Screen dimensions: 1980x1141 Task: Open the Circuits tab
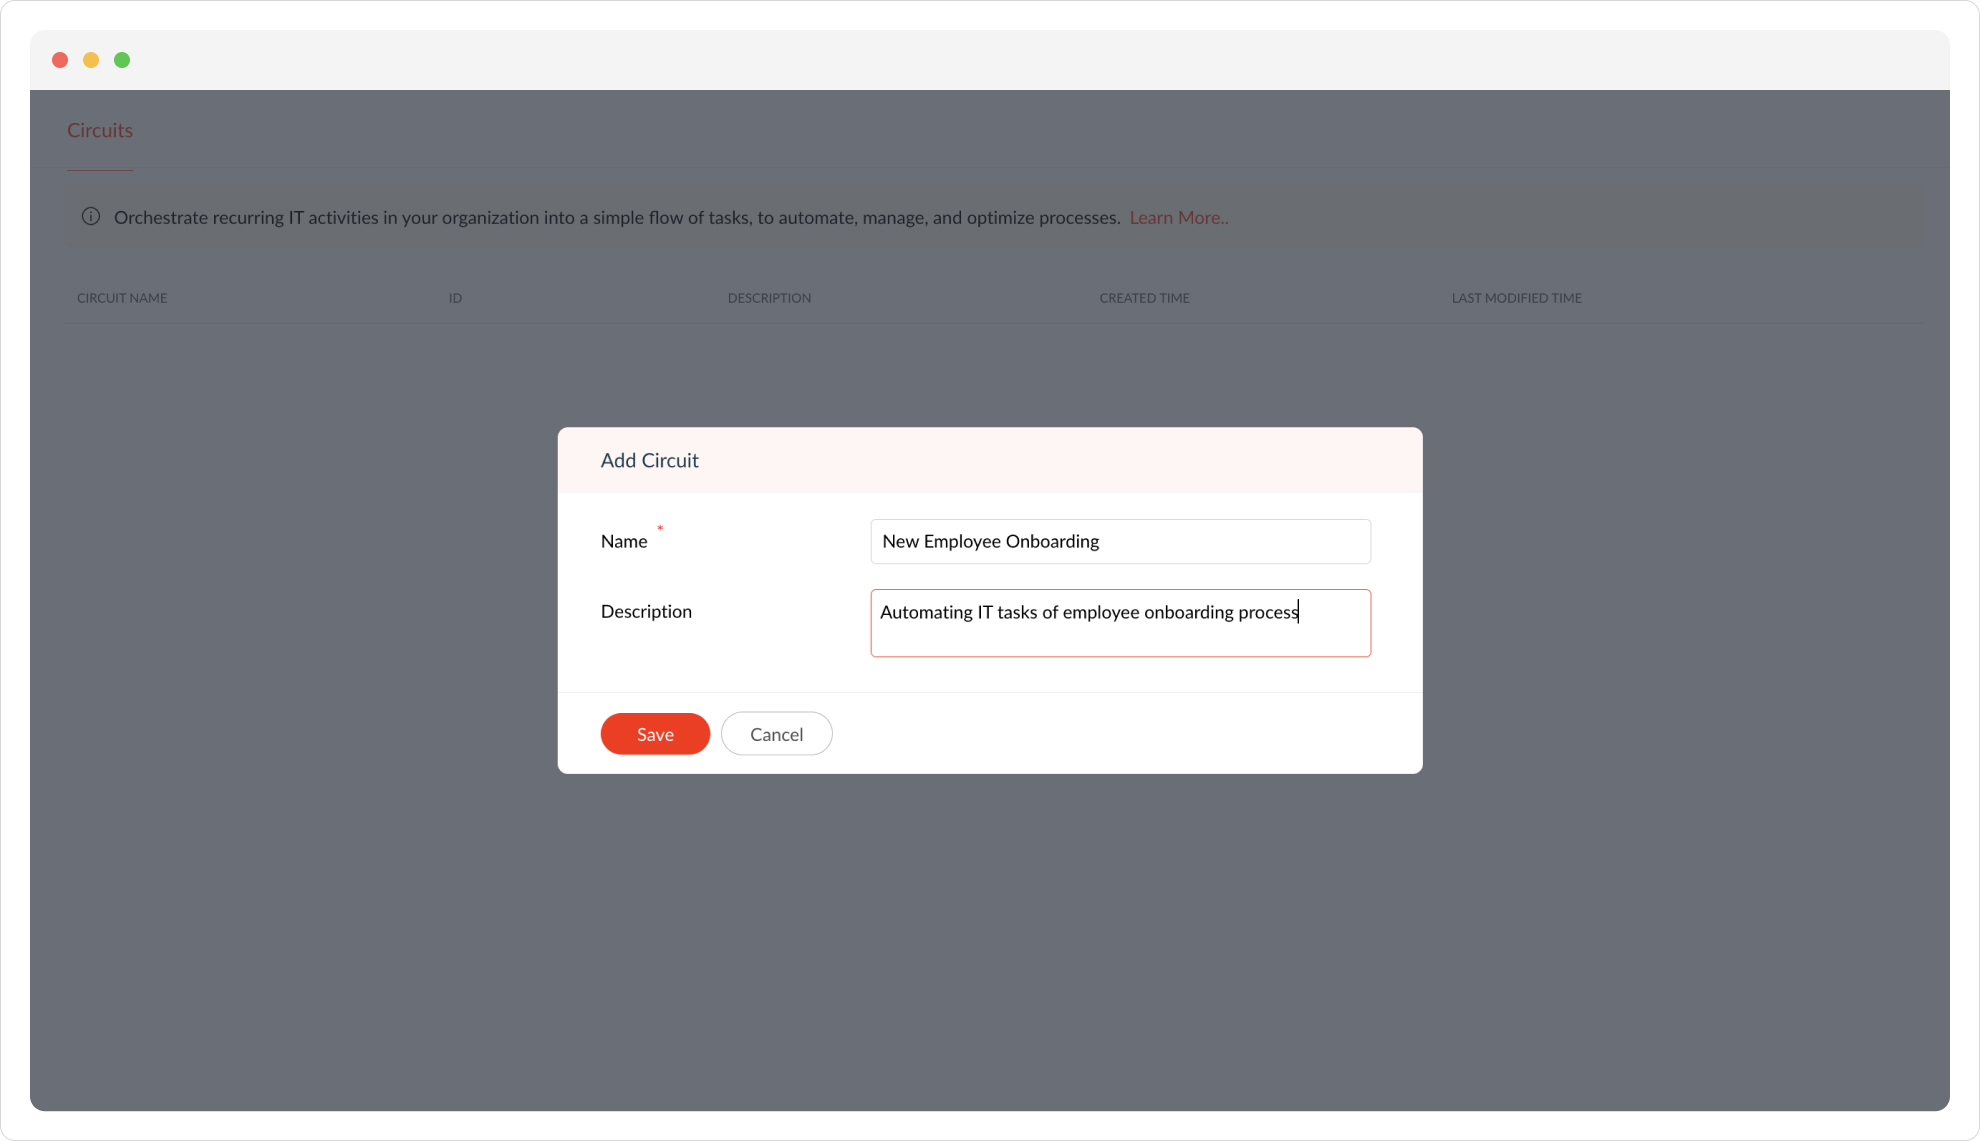100,131
